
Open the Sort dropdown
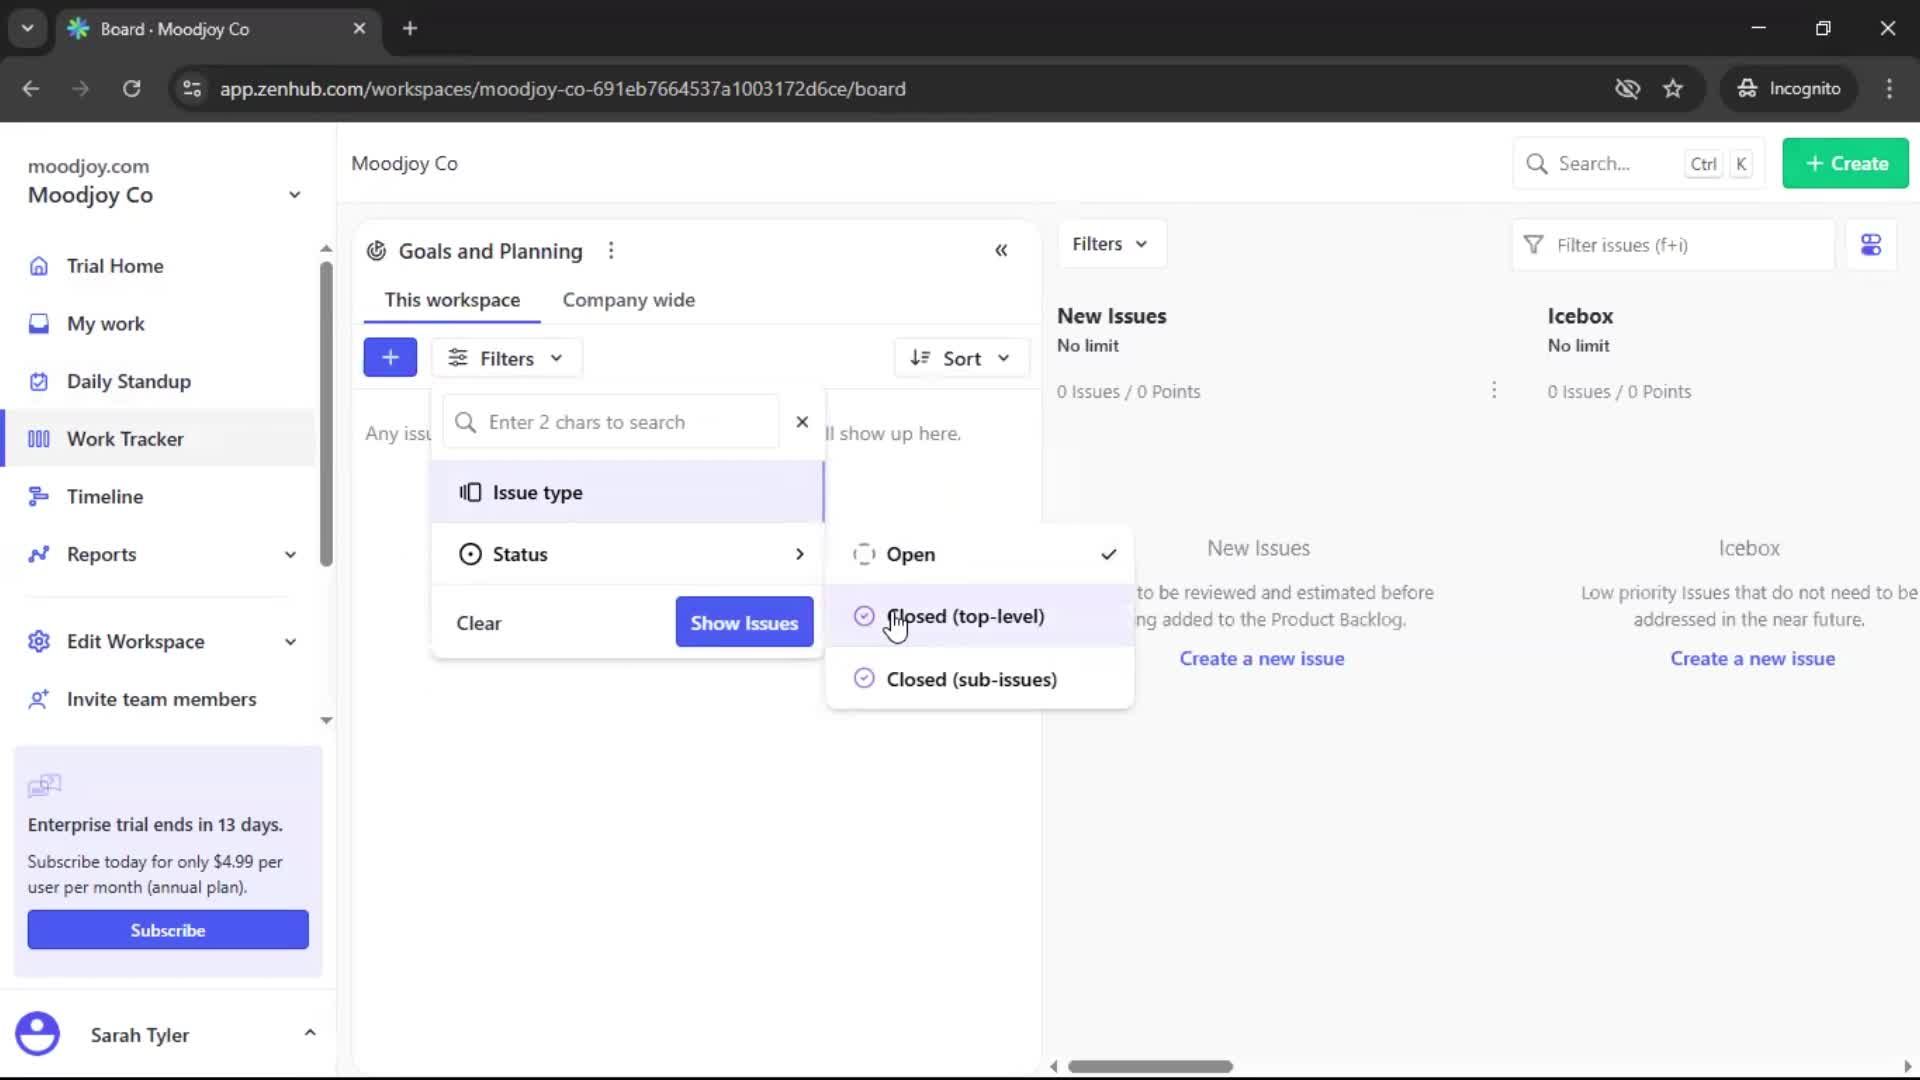click(960, 357)
